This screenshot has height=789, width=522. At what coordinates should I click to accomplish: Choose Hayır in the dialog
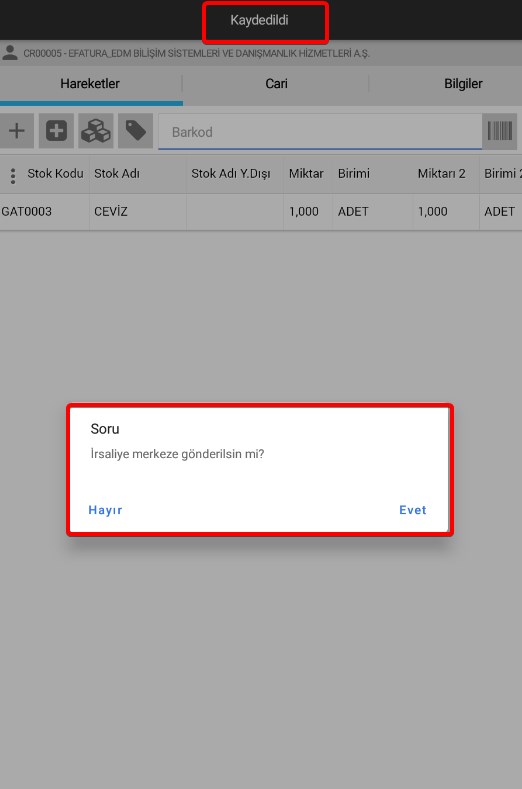(x=105, y=510)
